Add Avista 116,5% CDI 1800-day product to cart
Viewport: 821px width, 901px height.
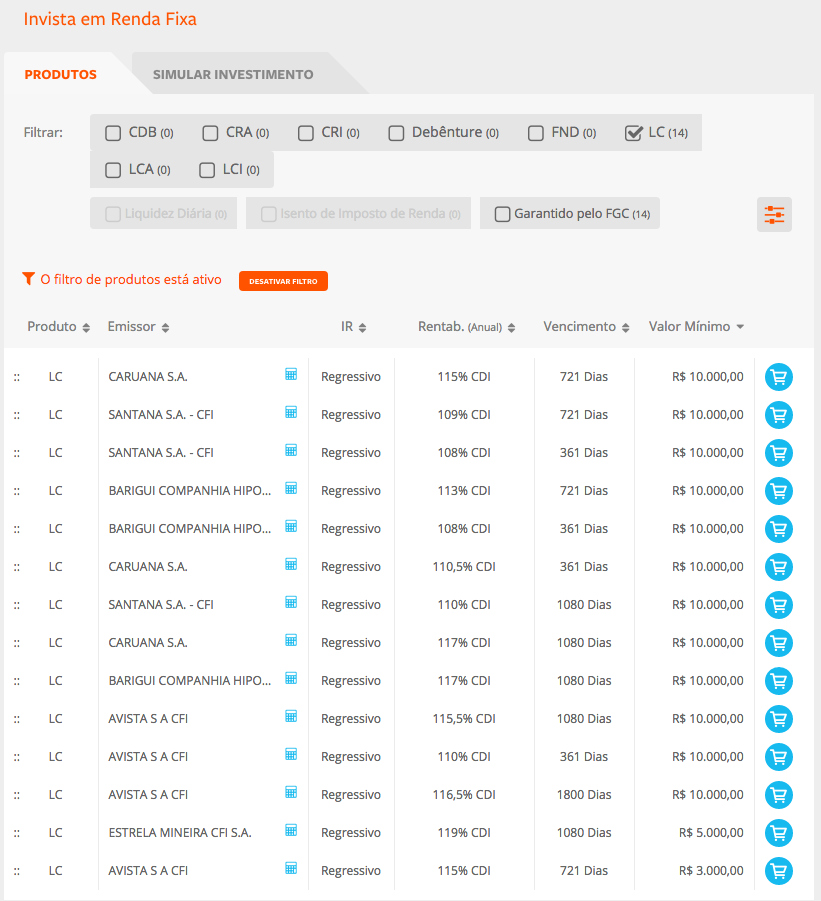[778, 795]
